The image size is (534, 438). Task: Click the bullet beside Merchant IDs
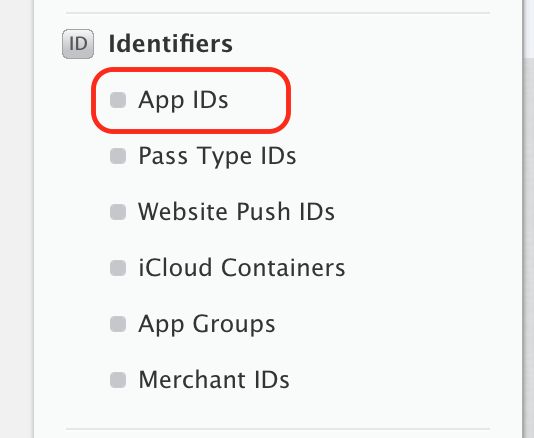(118, 380)
